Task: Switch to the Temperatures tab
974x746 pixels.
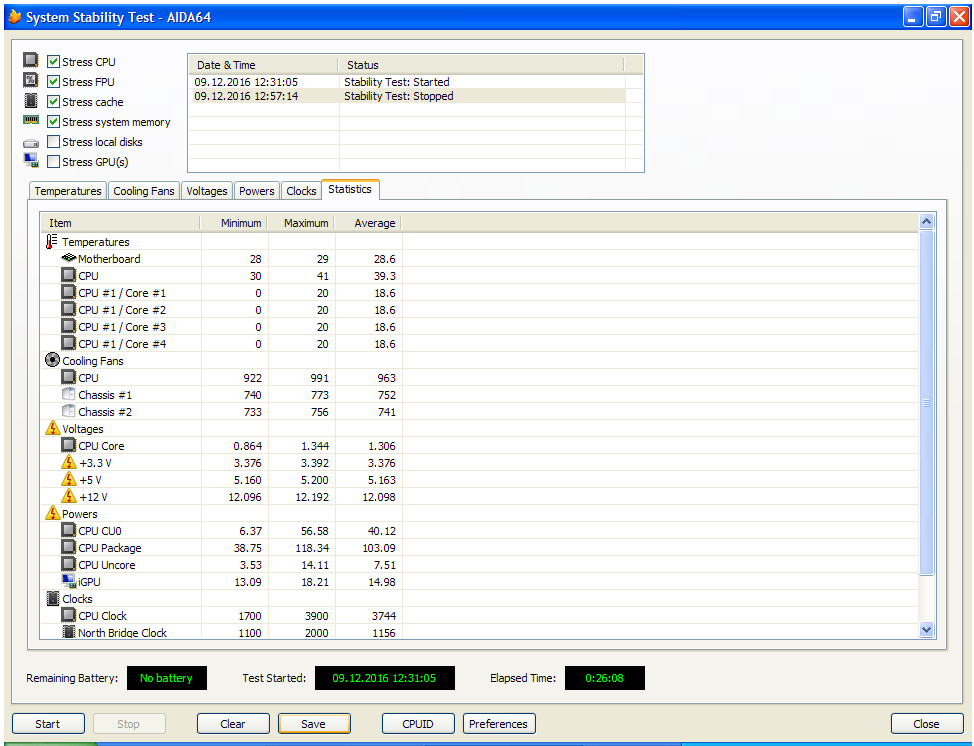Action: [68, 191]
